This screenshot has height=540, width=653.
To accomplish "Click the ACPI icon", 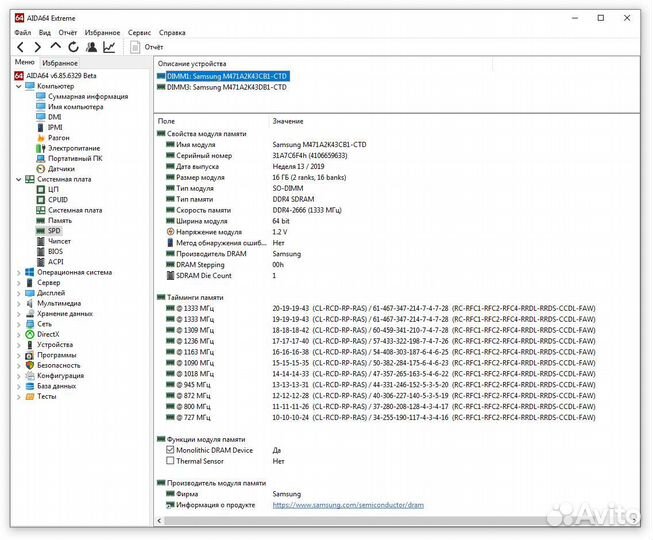I will [x=40, y=262].
